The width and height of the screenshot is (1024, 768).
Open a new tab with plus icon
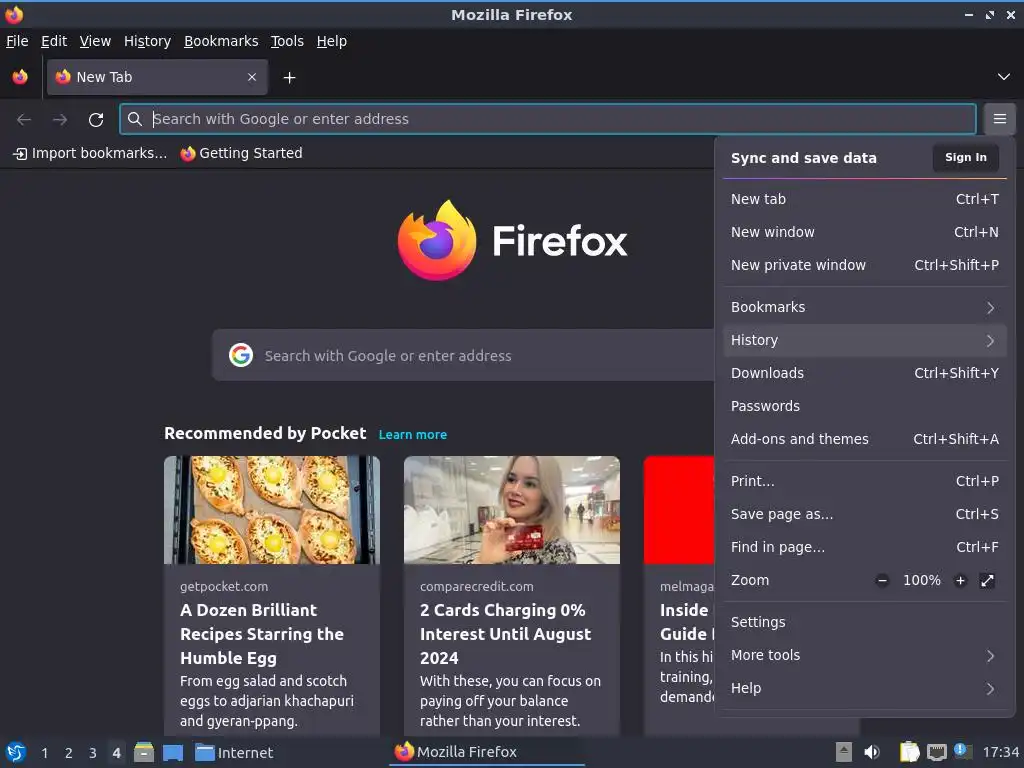289,78
